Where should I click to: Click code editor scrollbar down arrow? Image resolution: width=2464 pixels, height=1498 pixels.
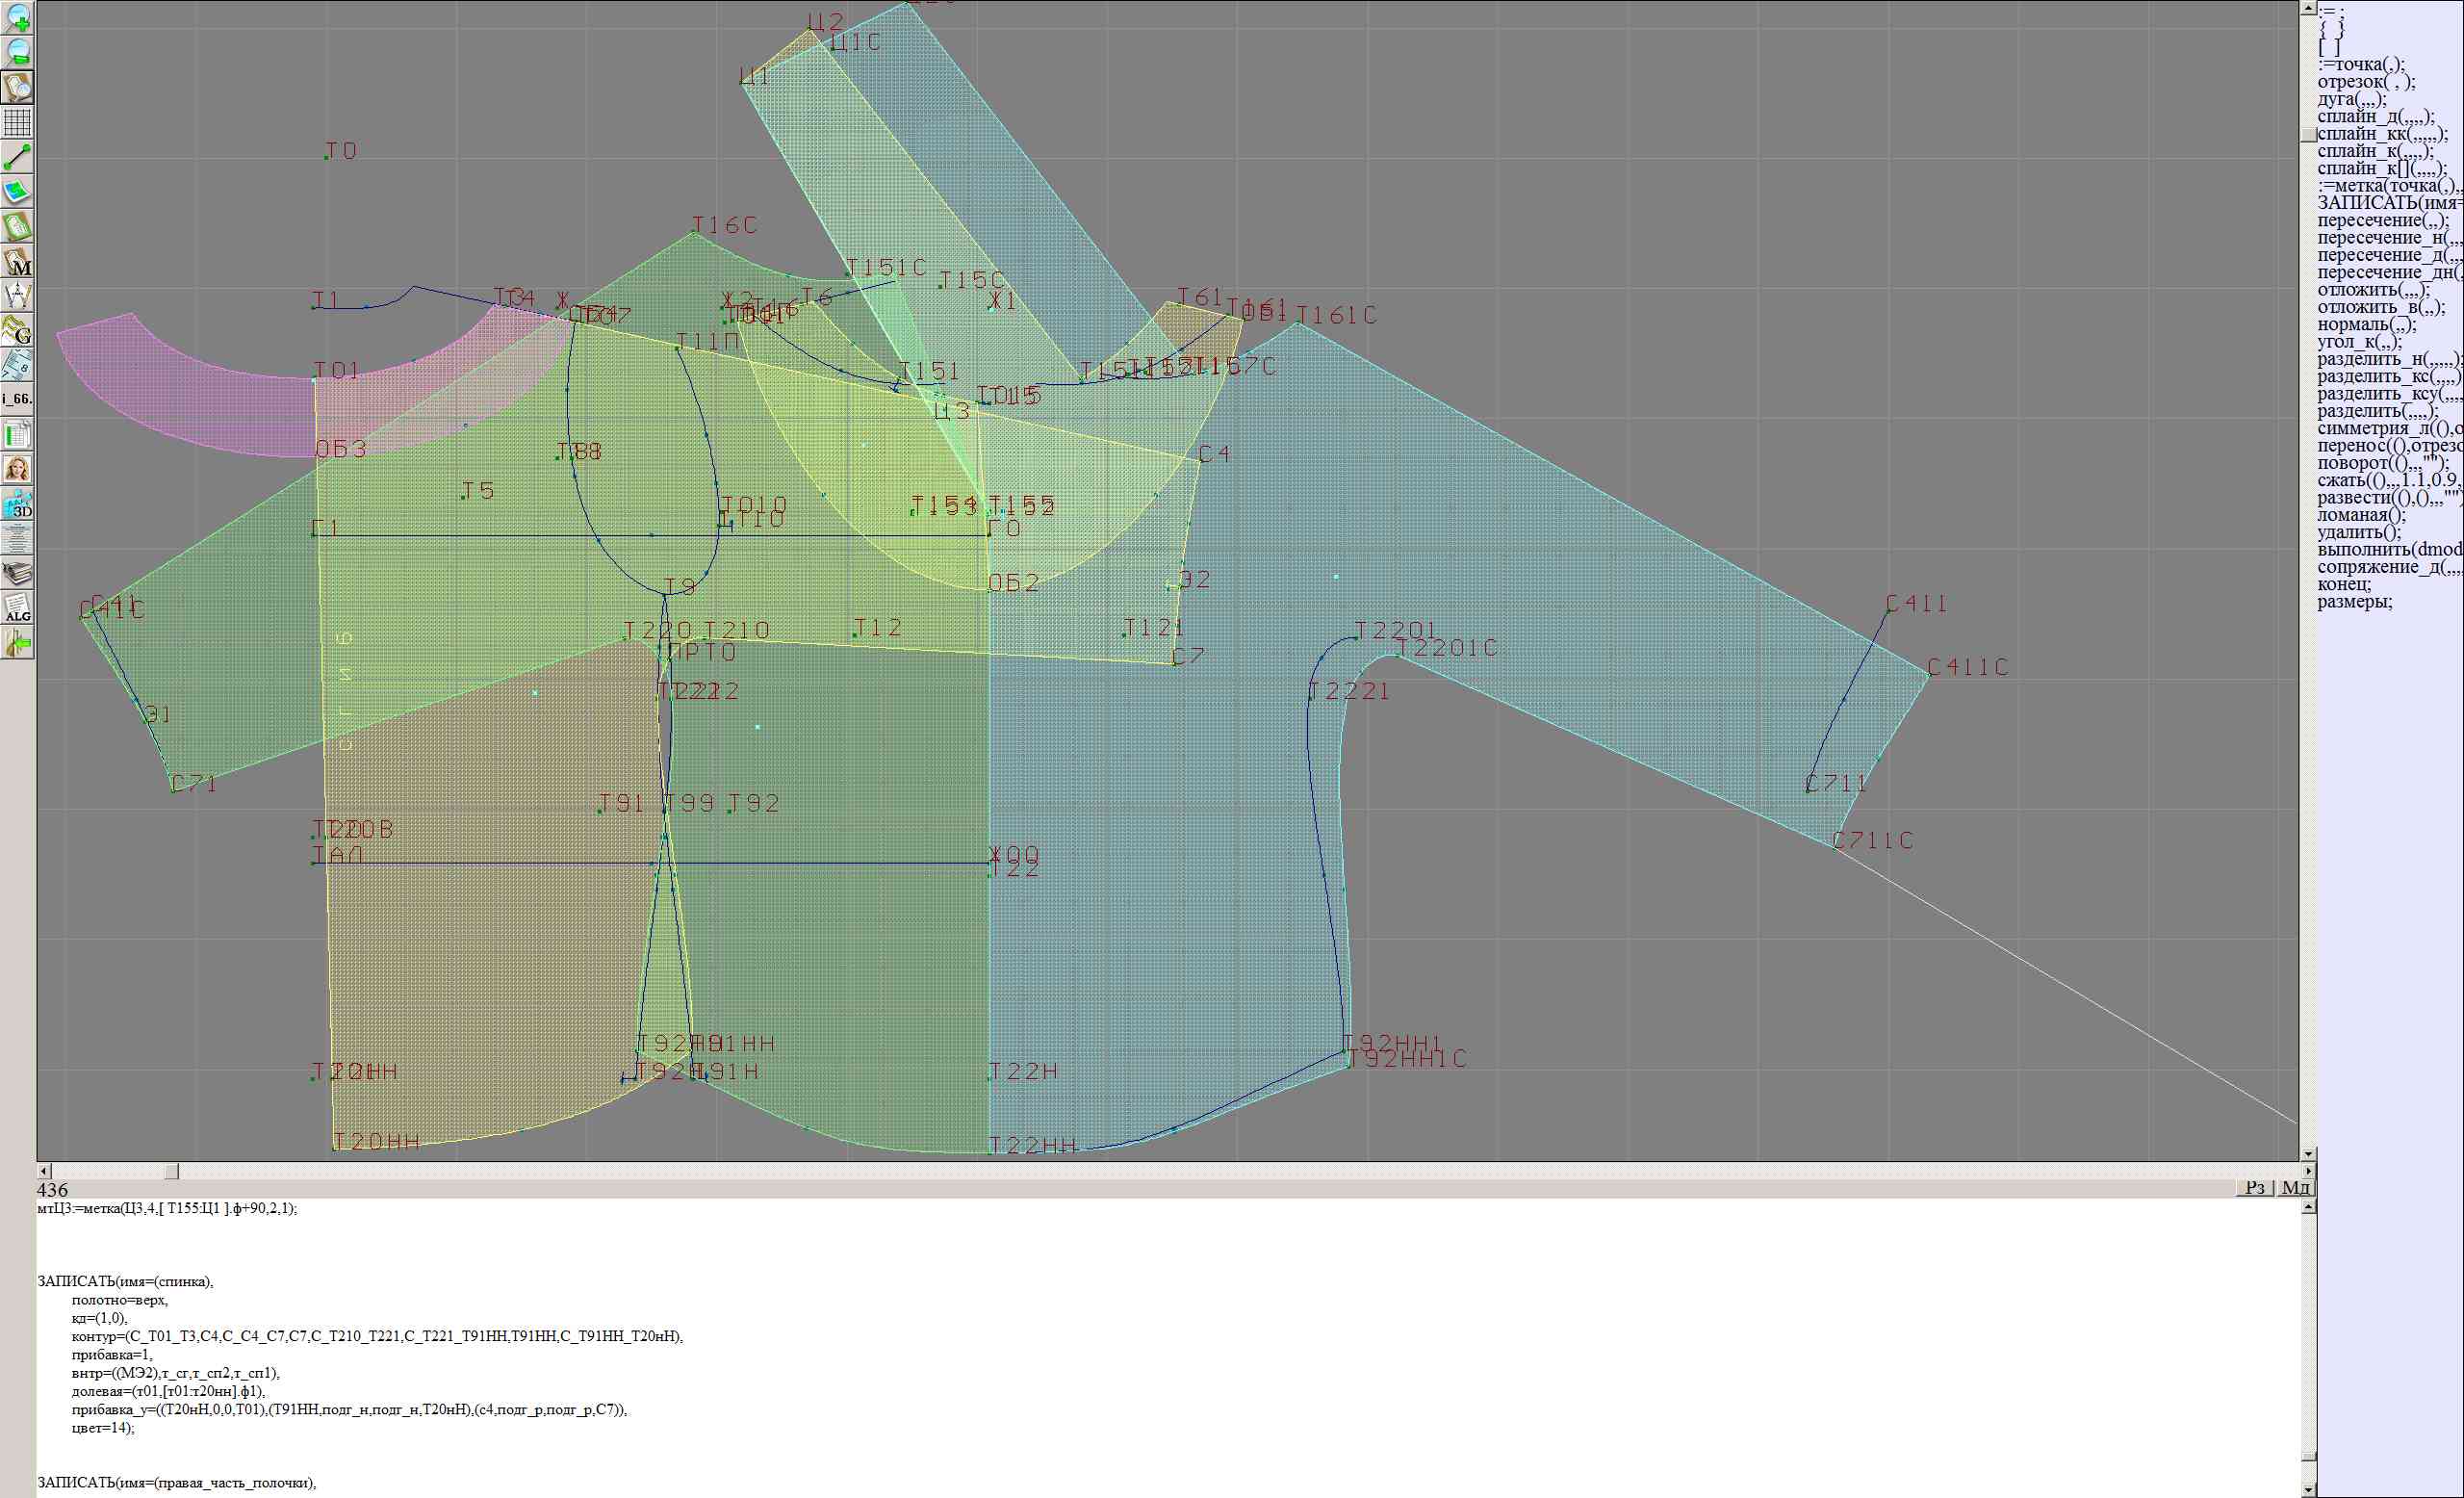[2308, 1489]
